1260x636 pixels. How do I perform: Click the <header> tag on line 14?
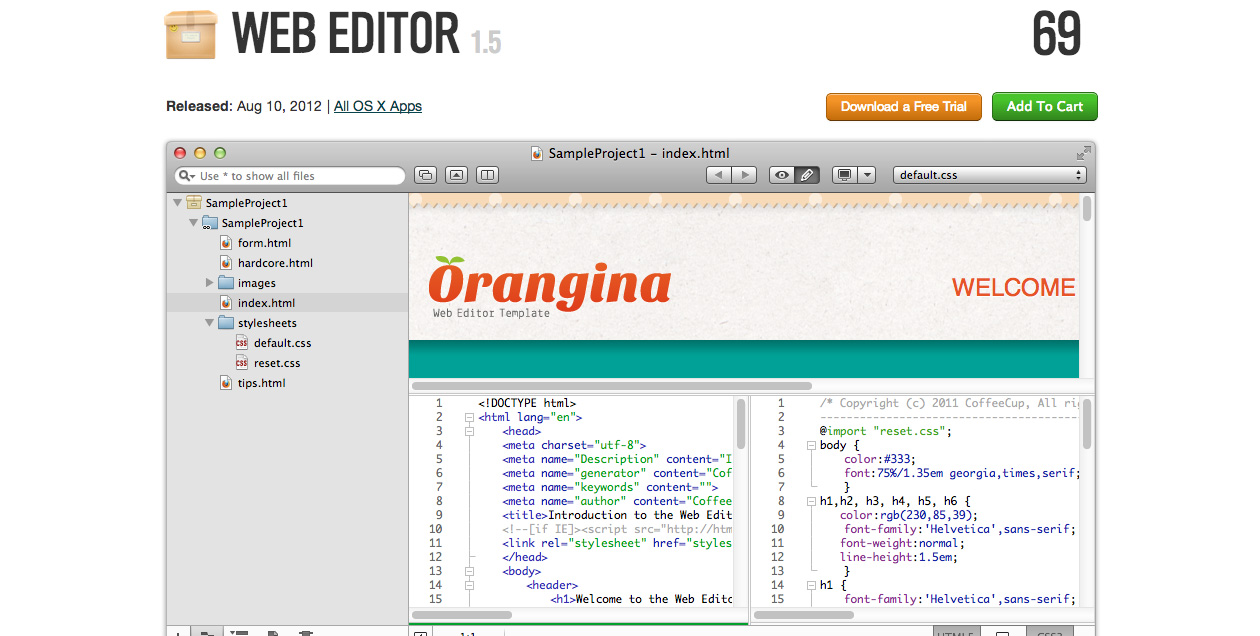(552, 586)
